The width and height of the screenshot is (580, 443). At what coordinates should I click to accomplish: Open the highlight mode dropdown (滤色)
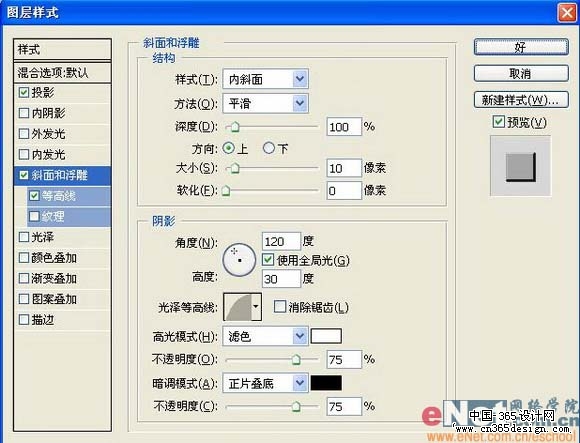[x=265, y=336]
